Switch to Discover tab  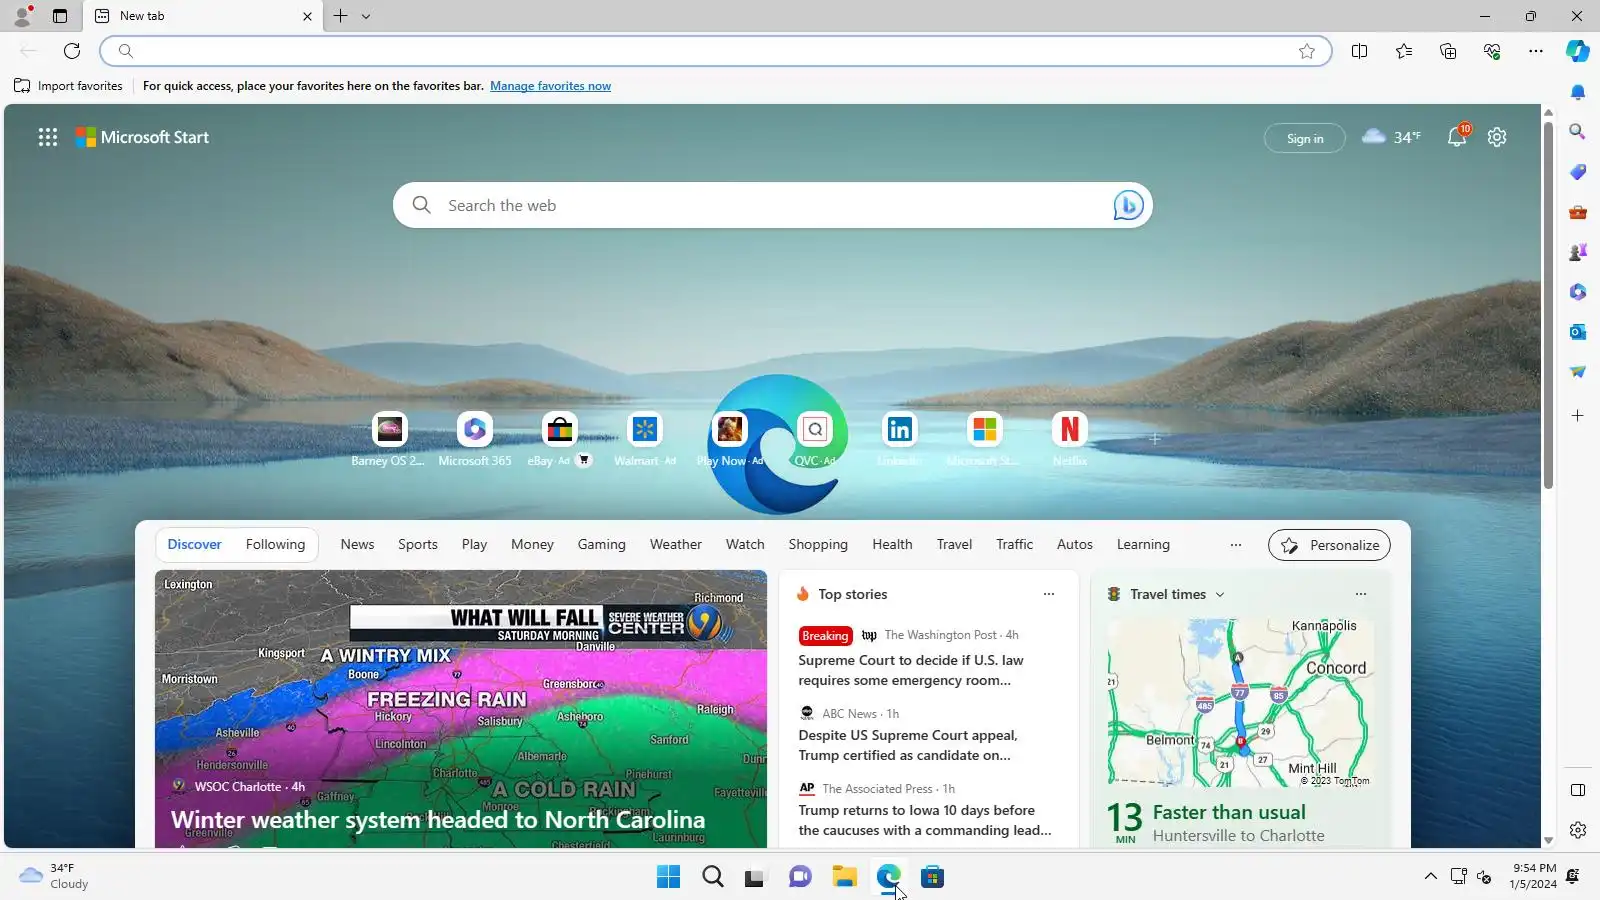(x=194, y=545)
